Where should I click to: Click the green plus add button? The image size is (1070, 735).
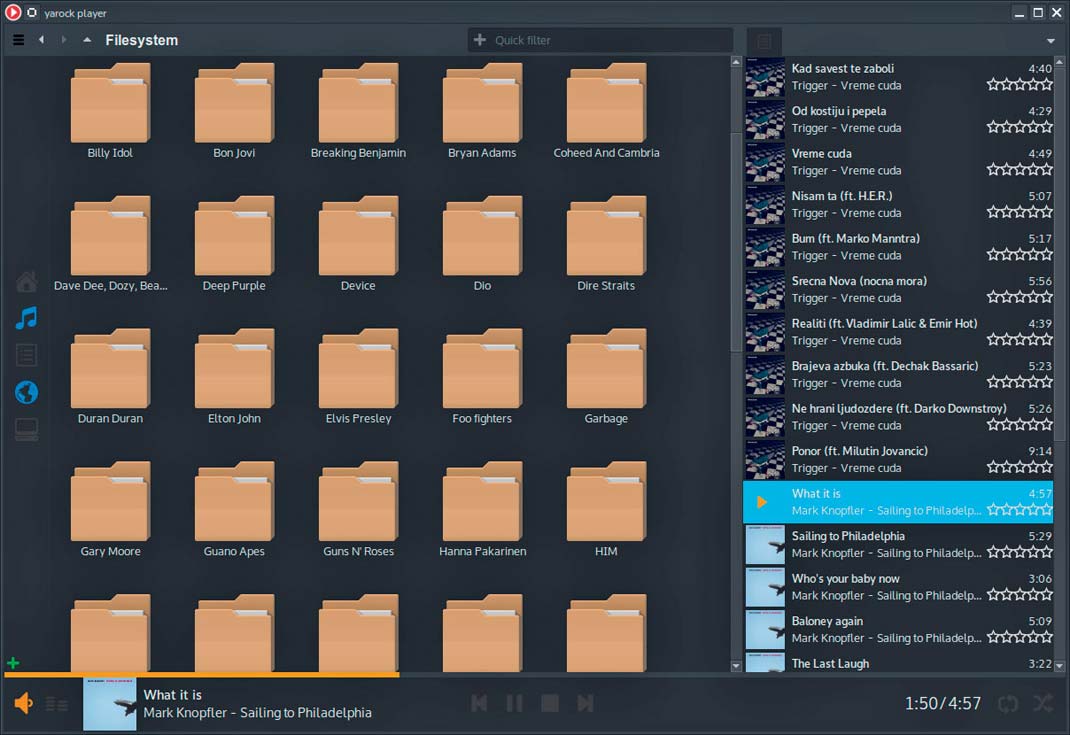pyautogui.click(x=13, y=663)
